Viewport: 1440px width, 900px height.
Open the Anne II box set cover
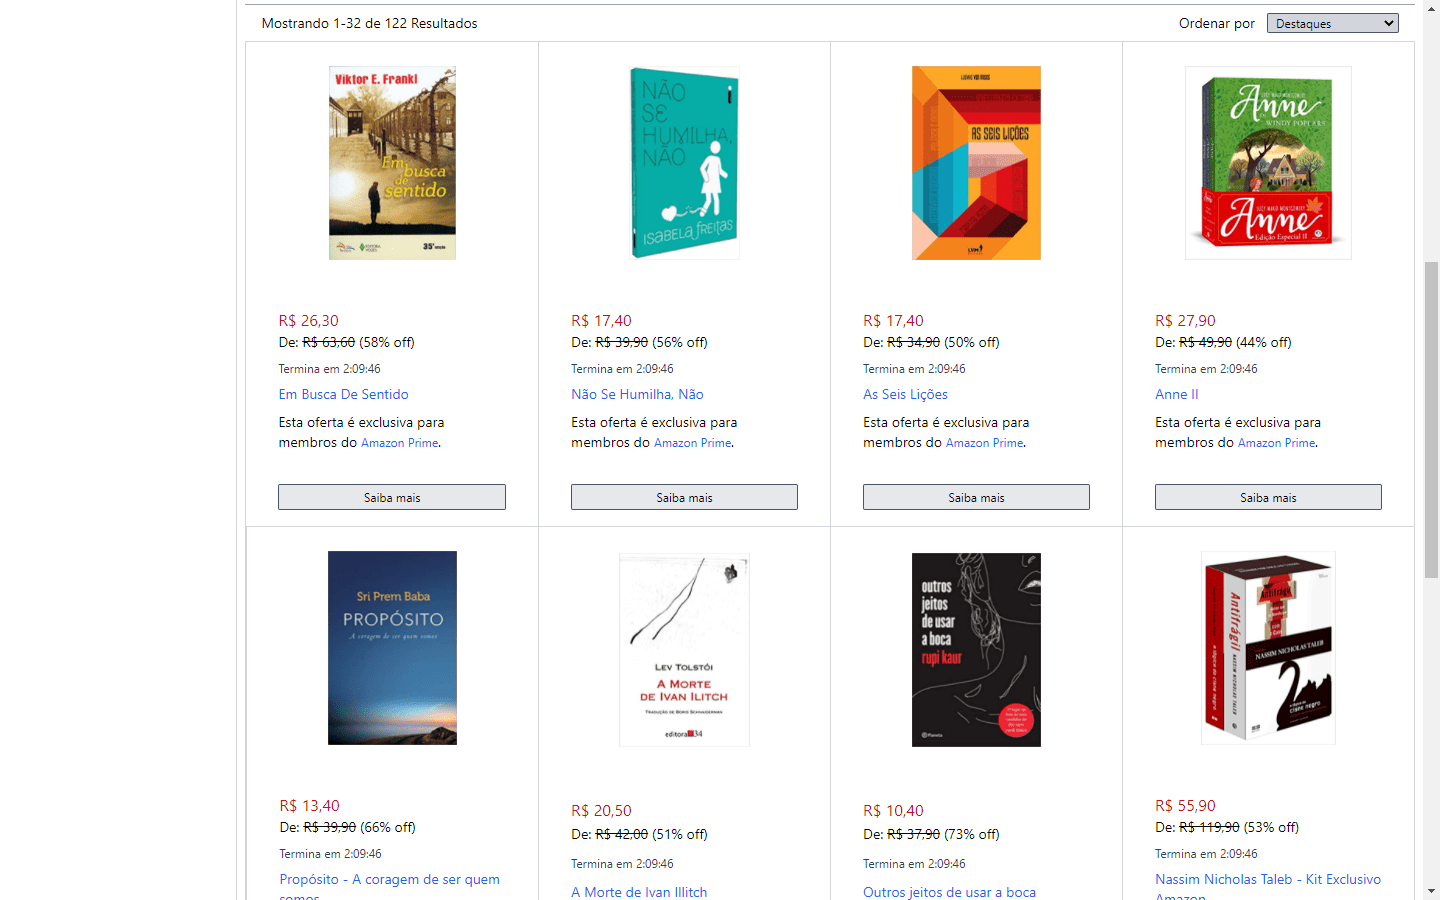pyautogui.click(x=1268, y=163)
